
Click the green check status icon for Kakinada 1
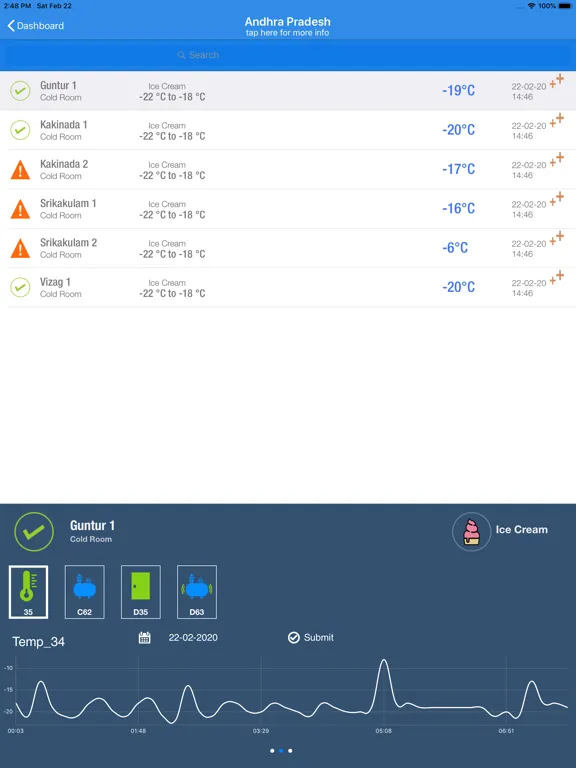click(20, 130)
